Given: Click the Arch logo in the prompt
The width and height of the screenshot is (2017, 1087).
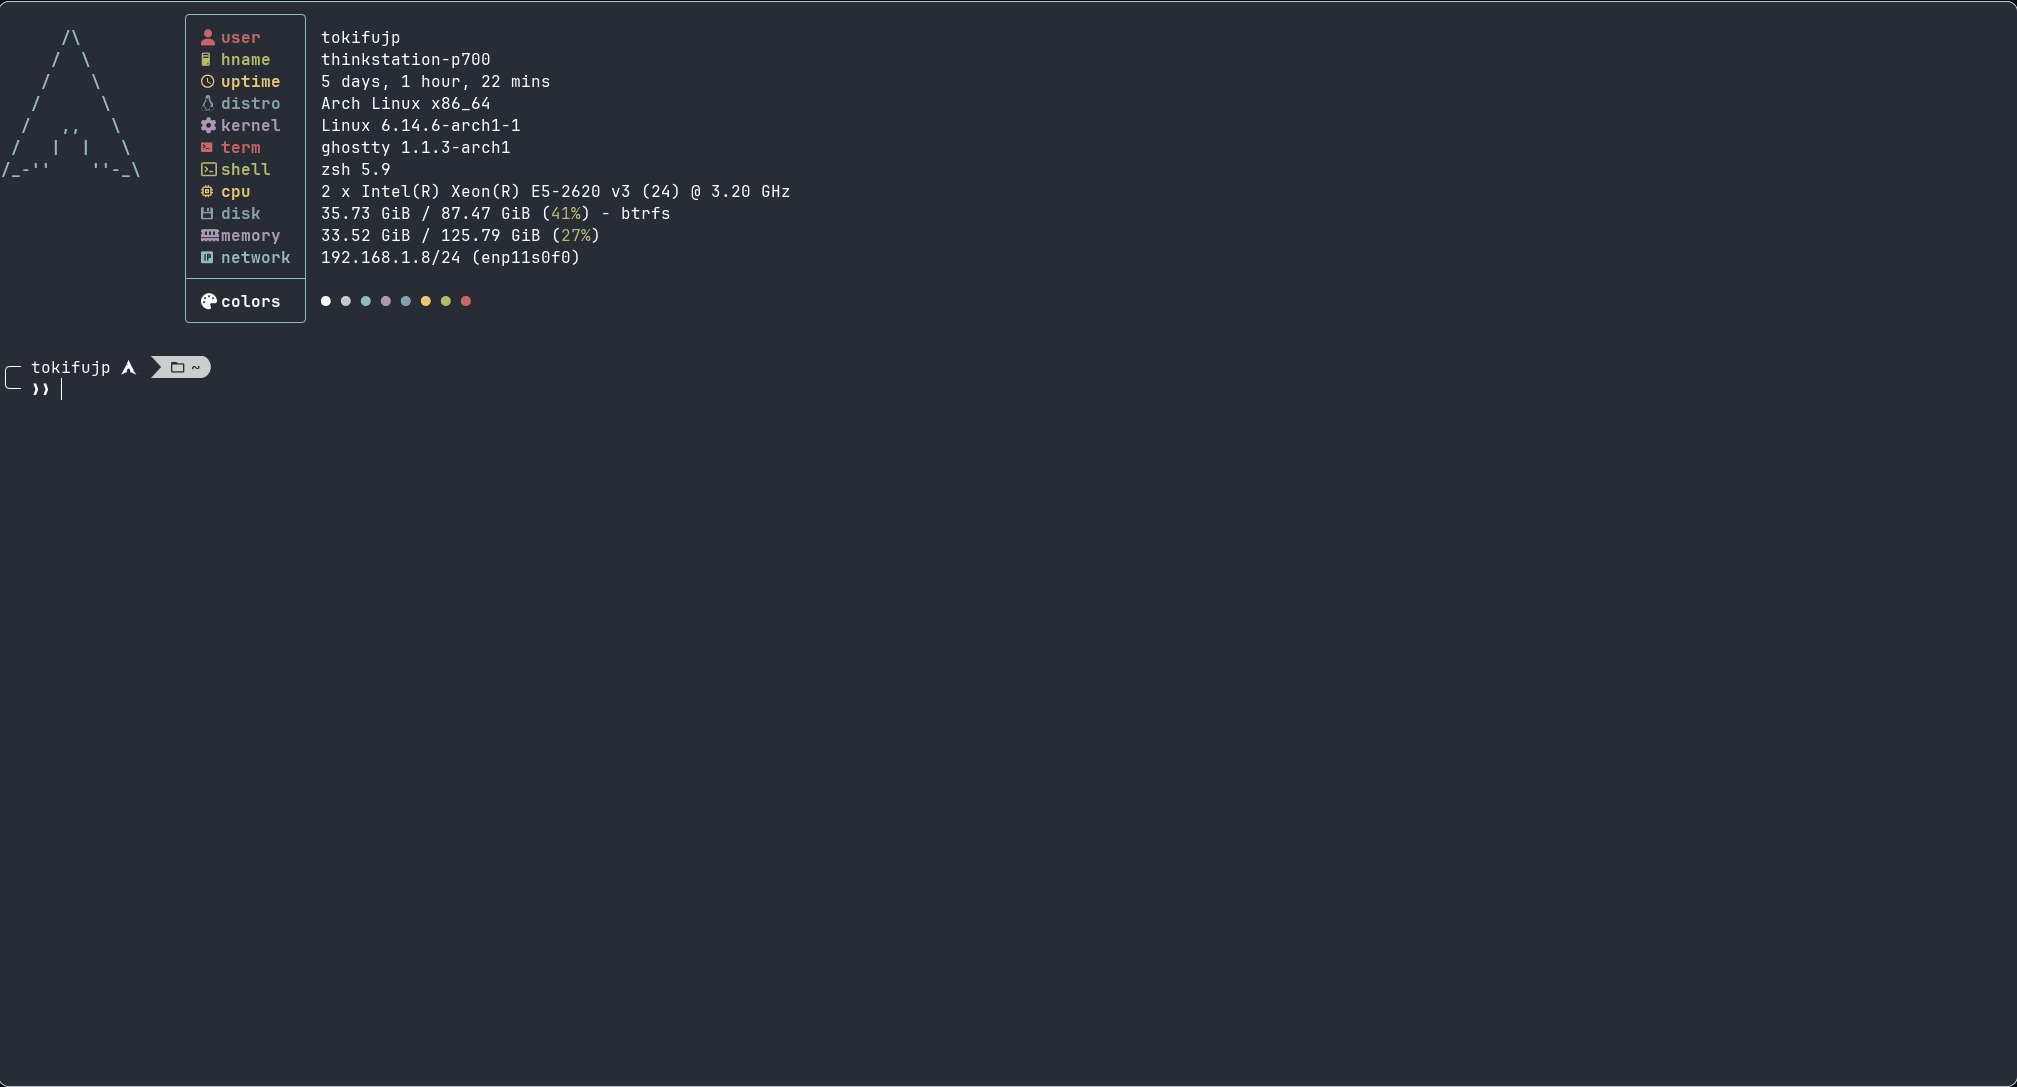Looking at the screenshot, I should (x=129, y=368).
